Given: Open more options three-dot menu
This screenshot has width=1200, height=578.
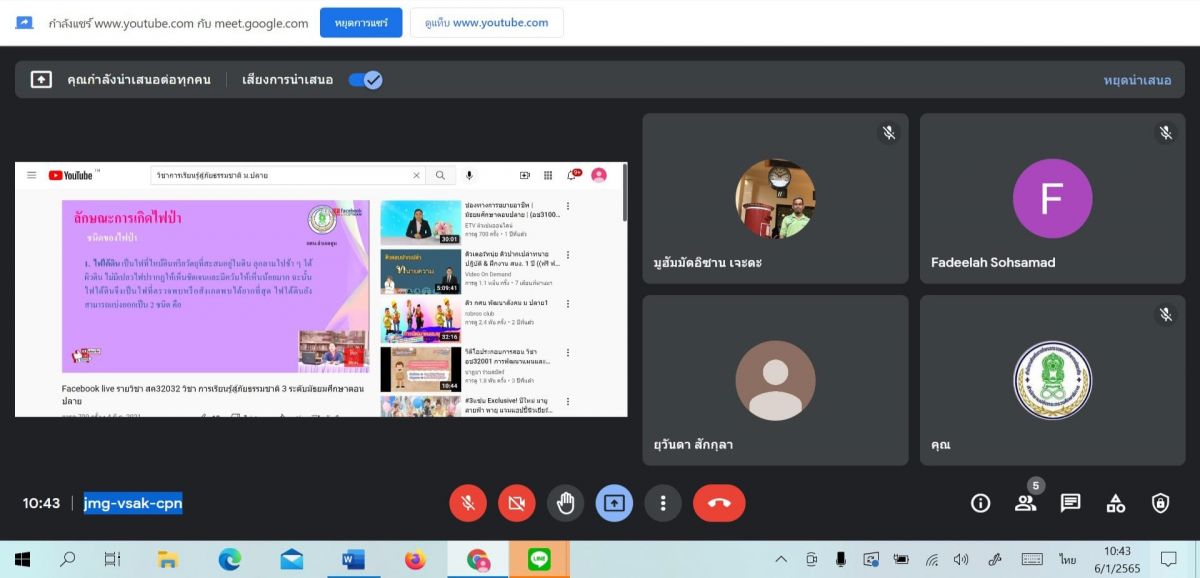Looking at the screenshot, I should (x=663, y=503).
